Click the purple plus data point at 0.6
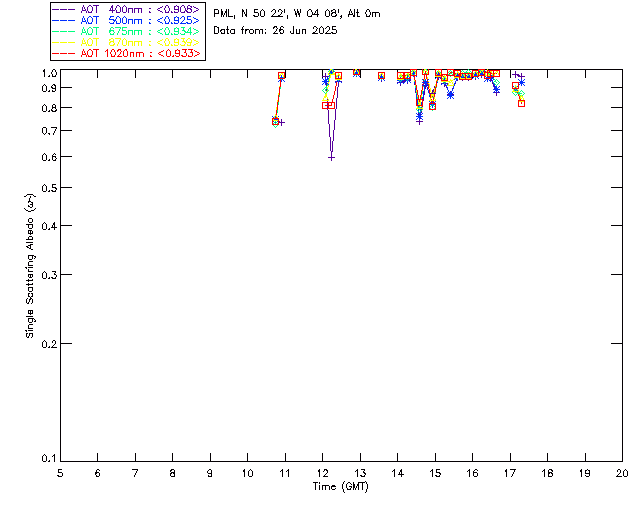The width and height of the screenshot is (640, 512). tap(331, 158)
